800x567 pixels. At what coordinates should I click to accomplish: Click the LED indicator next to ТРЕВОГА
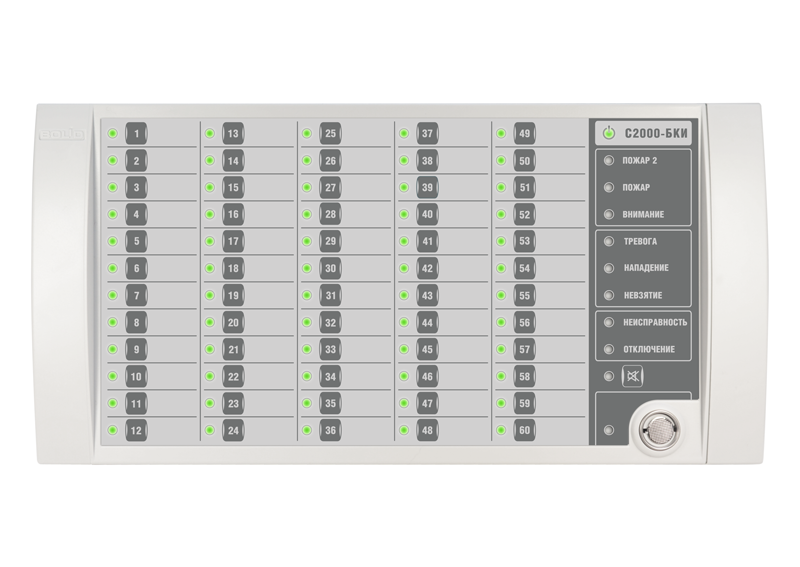607,242
